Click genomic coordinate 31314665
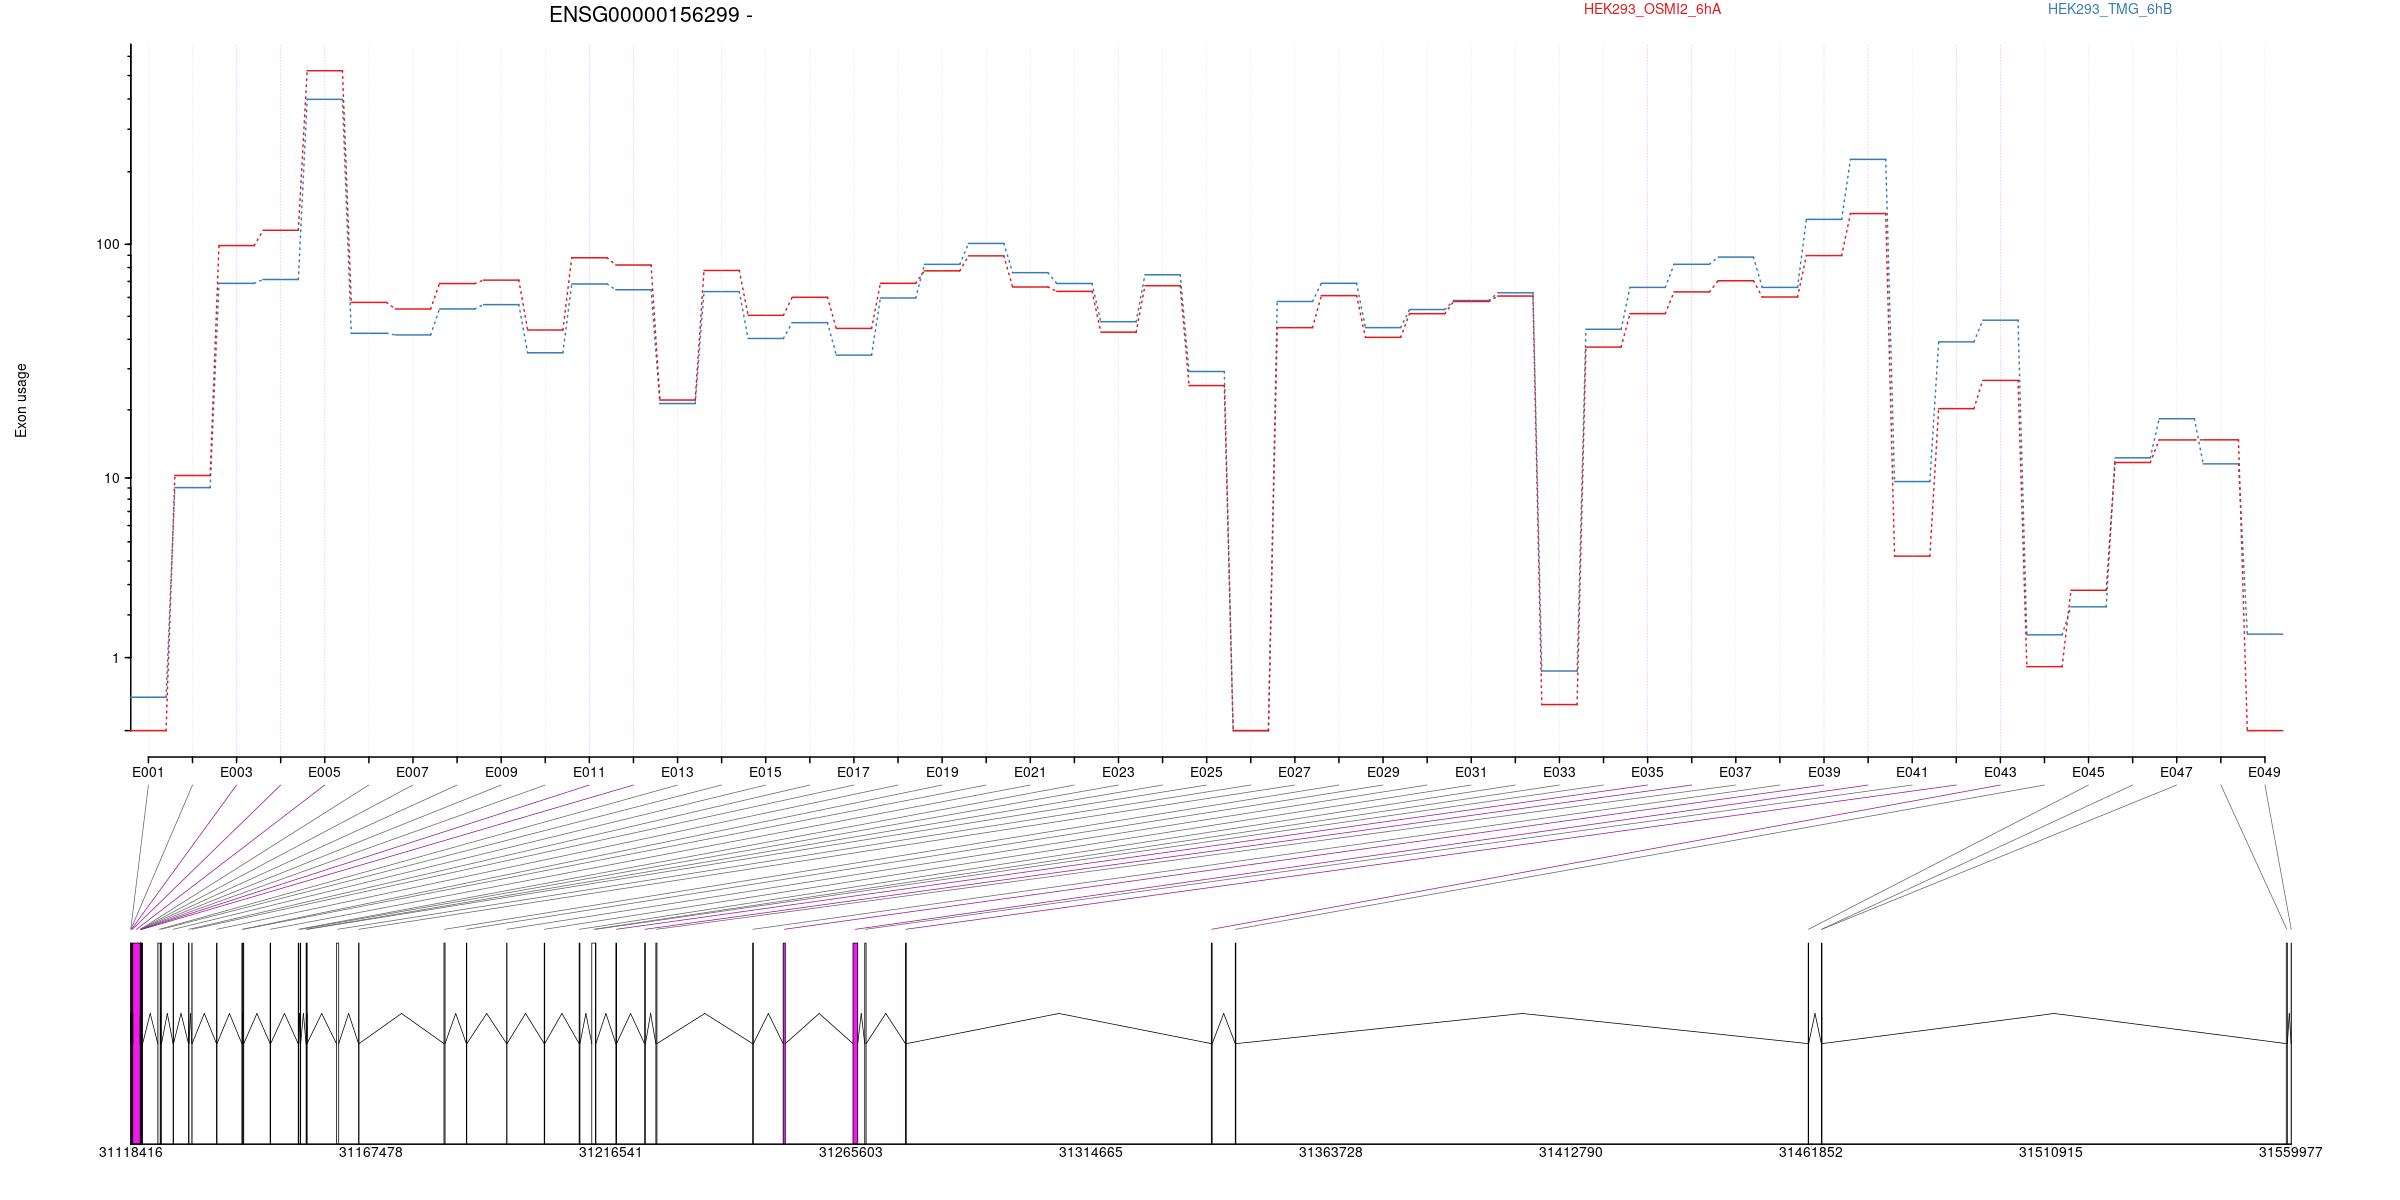The width and height of the screenshot is (2400, 1200). (x=1091, y=1152)
